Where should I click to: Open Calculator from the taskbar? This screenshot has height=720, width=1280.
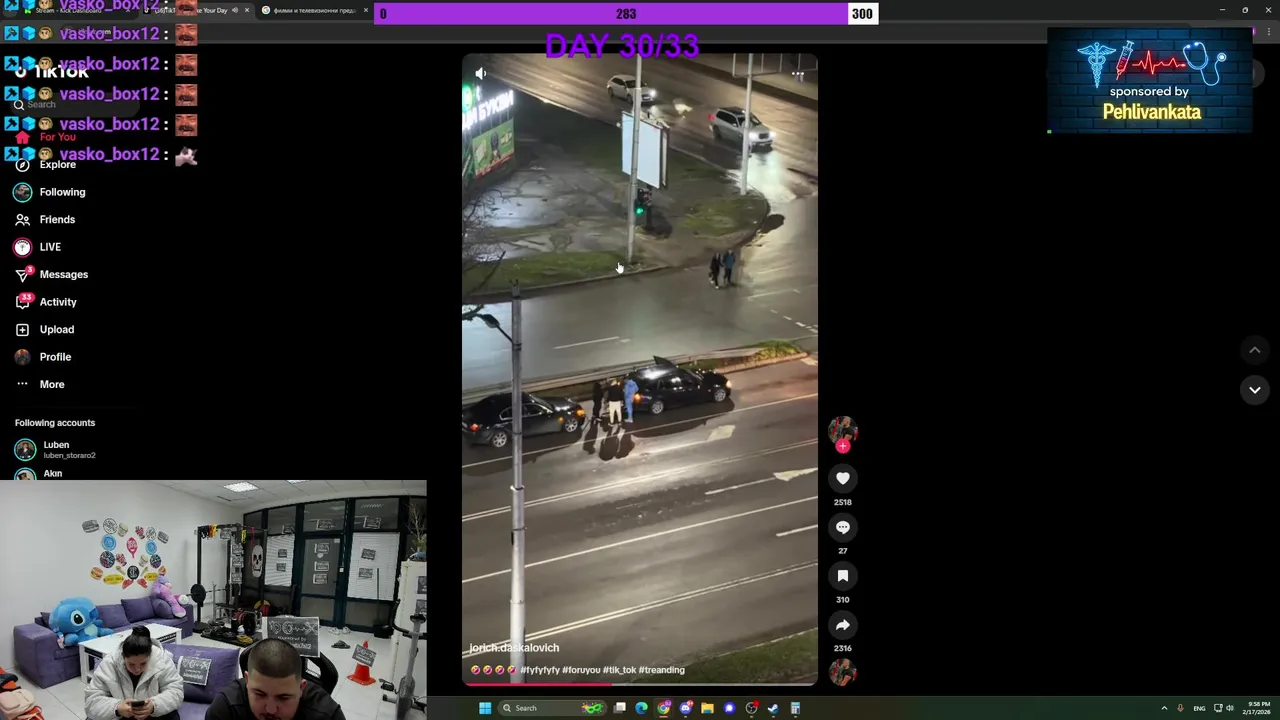795,708
